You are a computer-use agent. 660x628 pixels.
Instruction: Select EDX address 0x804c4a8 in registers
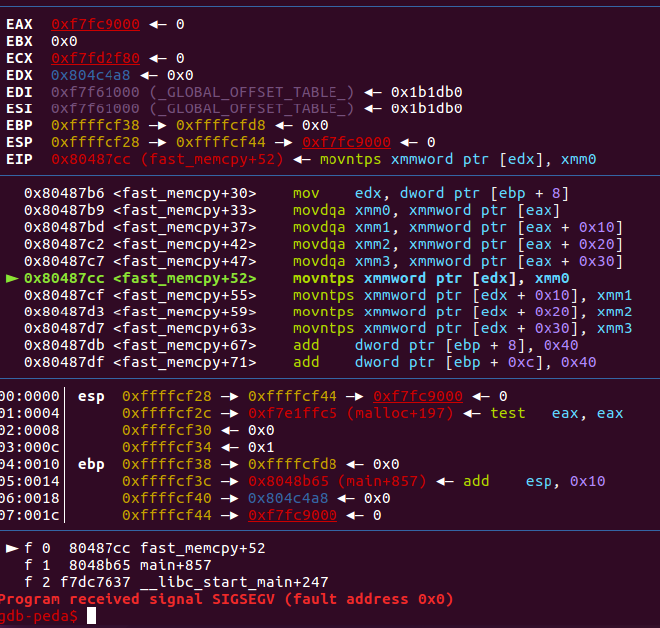(x=91, y=75)
